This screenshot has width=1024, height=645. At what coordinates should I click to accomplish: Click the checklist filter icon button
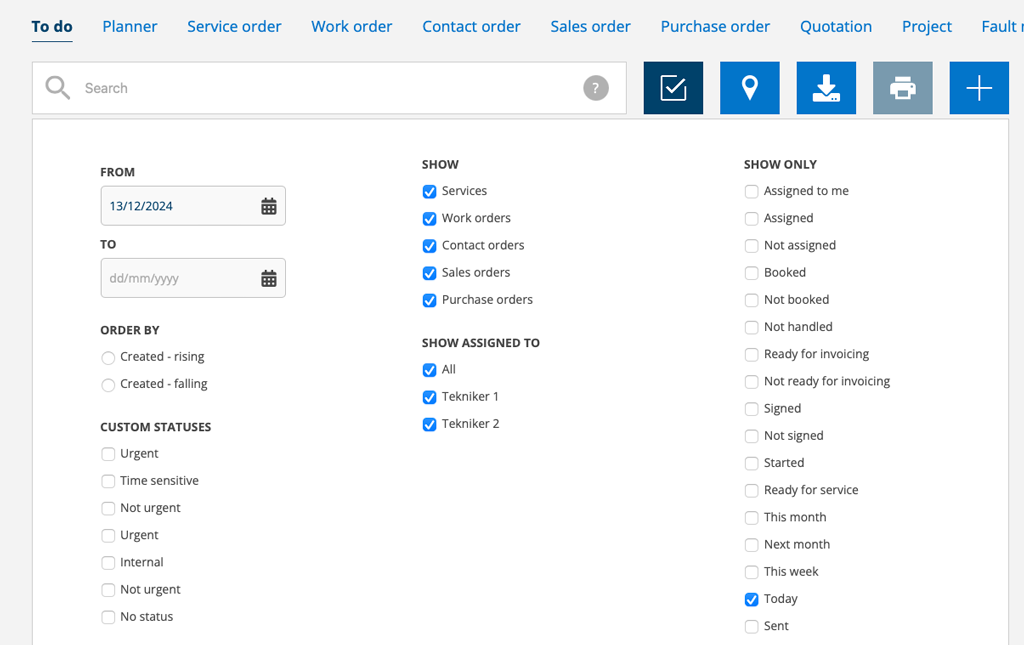click(674, 88)
